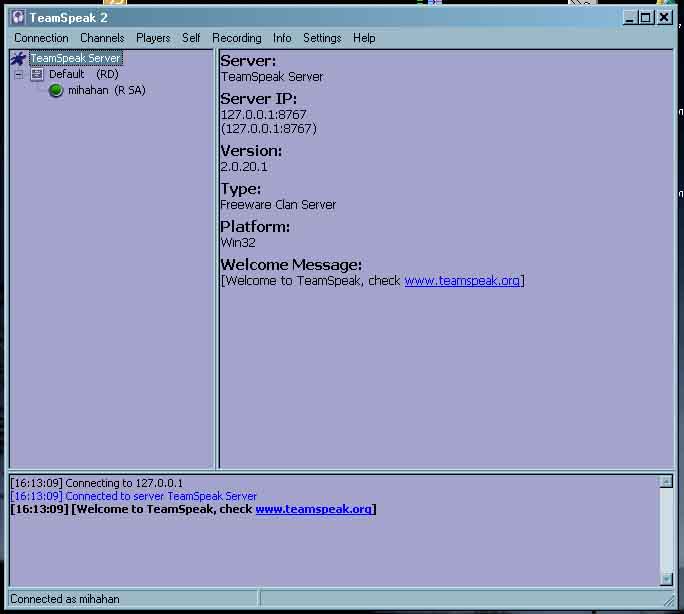Select player mihahan (R SA)
The width and height of the screenshot is (684, 614).
click(x=106, y=91)
